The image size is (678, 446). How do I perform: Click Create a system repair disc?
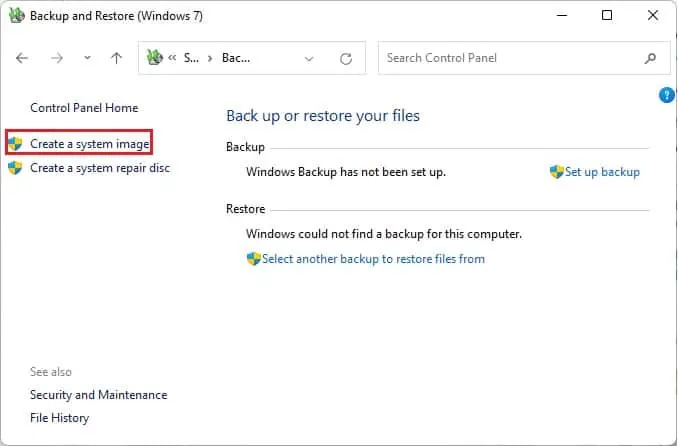point(100,168)
